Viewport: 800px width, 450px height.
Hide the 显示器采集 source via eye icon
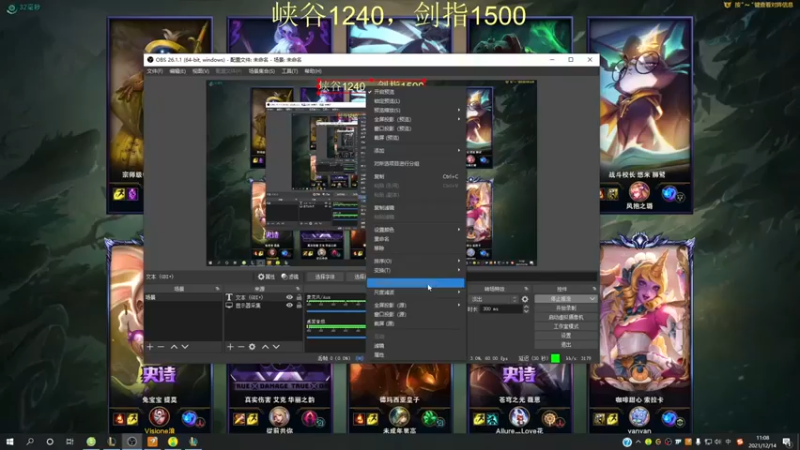pyautogui.click(x=289, y=305)
